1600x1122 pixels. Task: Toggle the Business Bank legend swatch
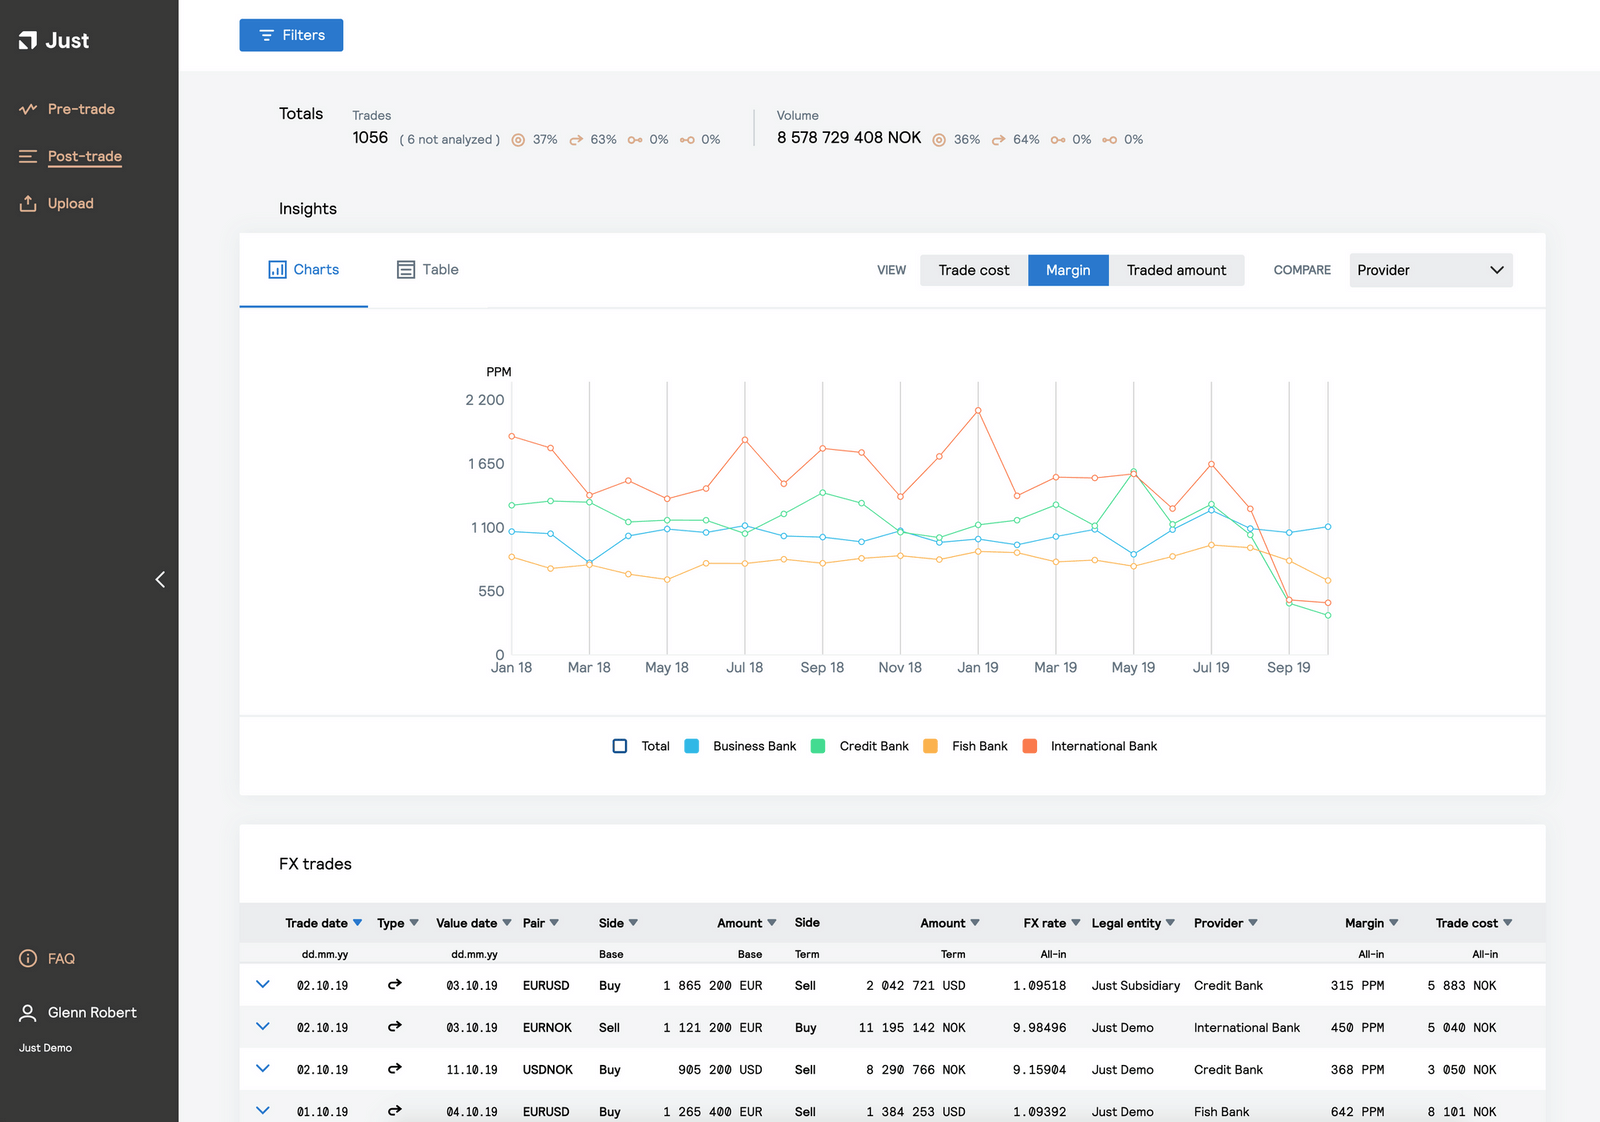tap(691, 745)
